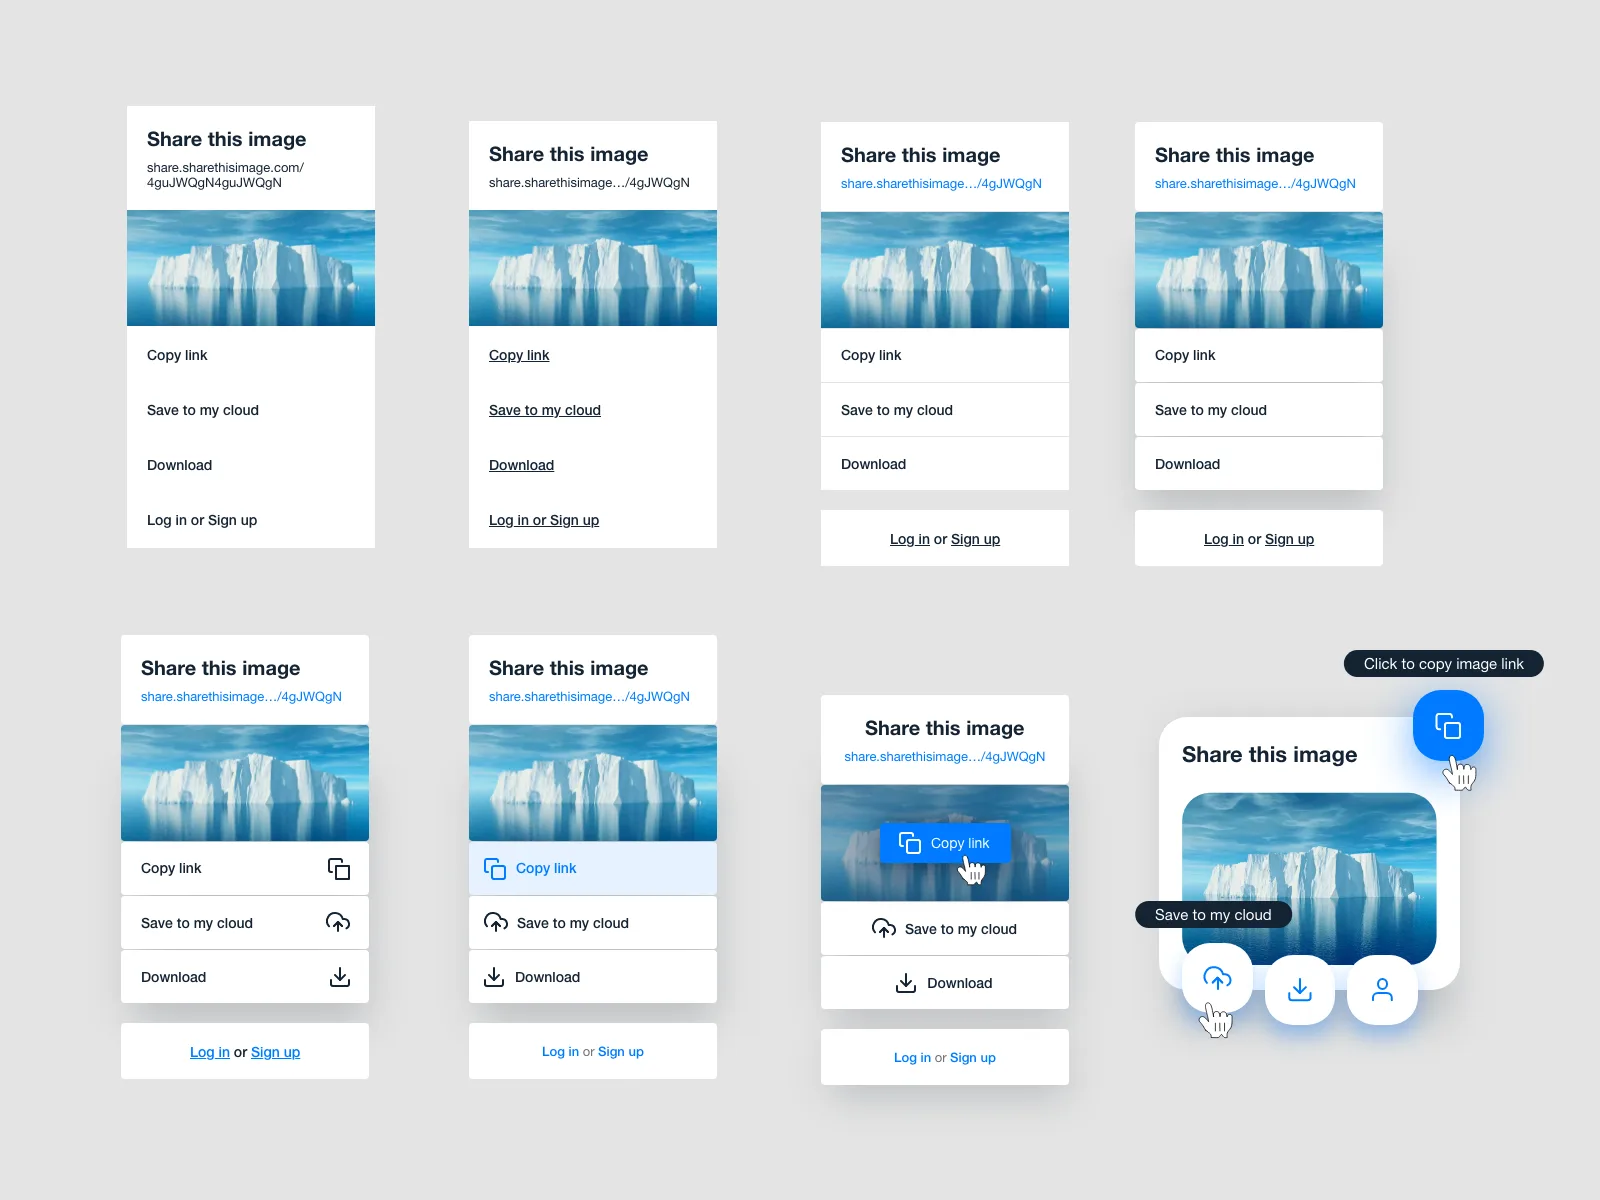1600x1200 pixels.
Task: Click the copy icon beside Copy link
Action: pos(340,868)
